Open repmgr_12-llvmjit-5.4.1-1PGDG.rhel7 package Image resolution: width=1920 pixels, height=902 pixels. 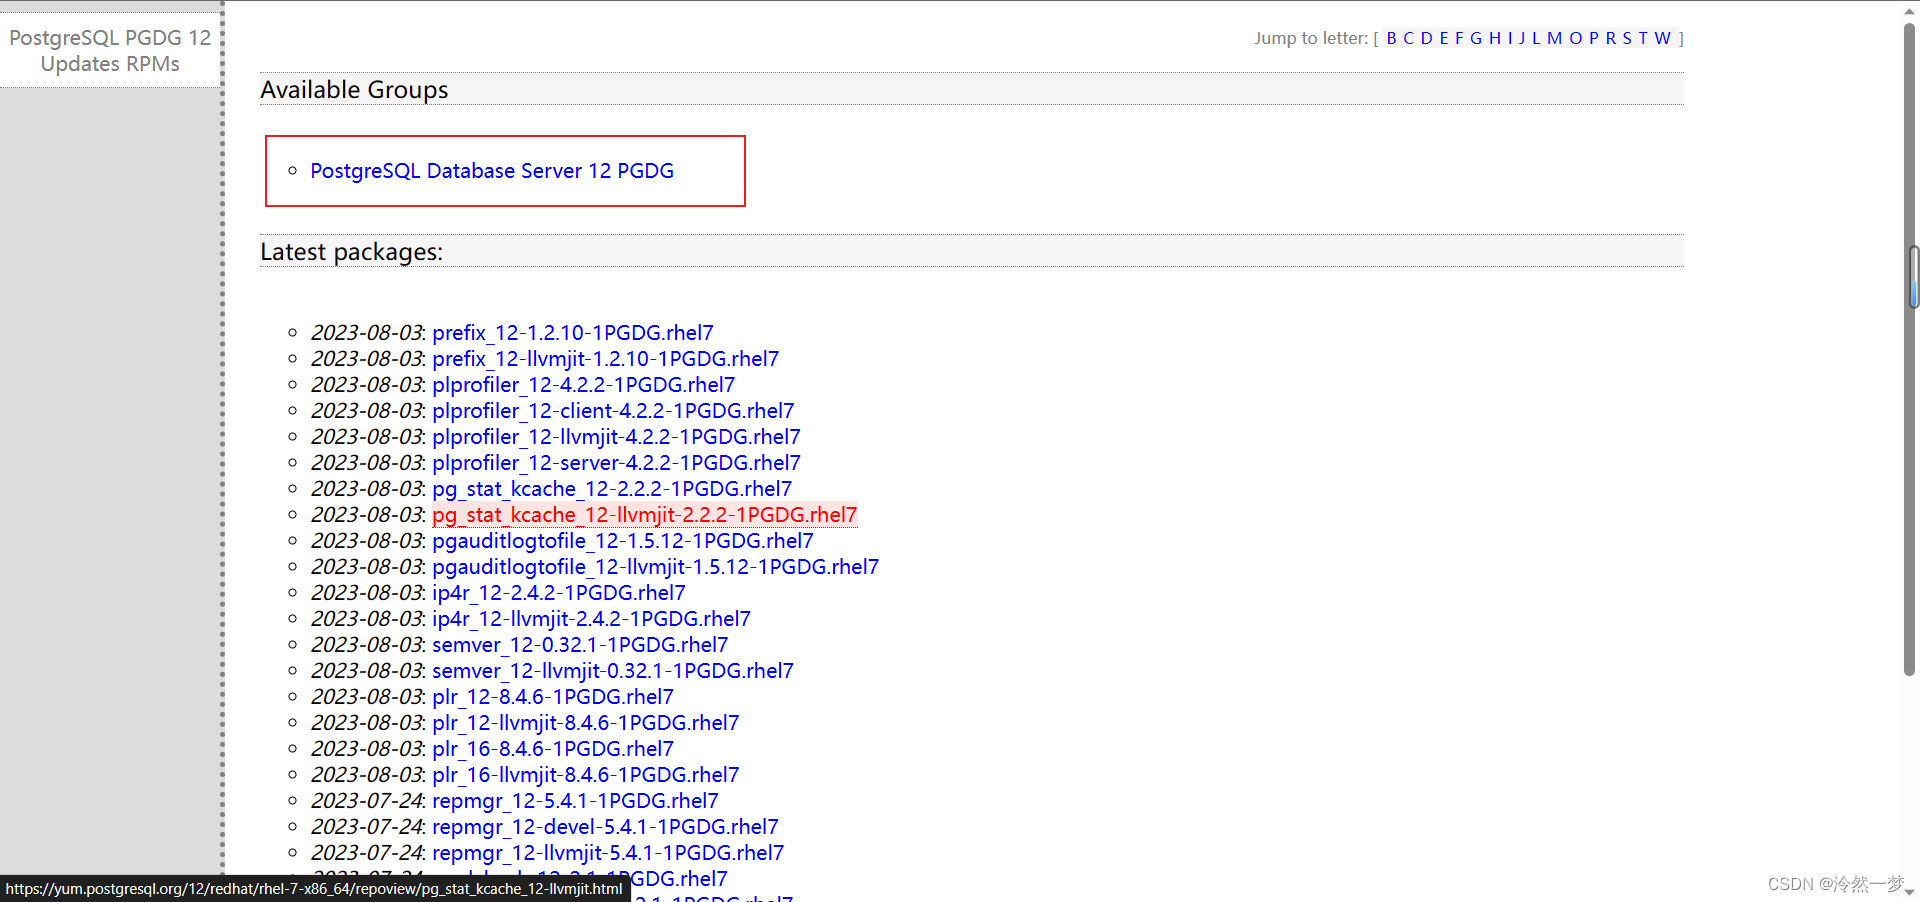point(608,853)
